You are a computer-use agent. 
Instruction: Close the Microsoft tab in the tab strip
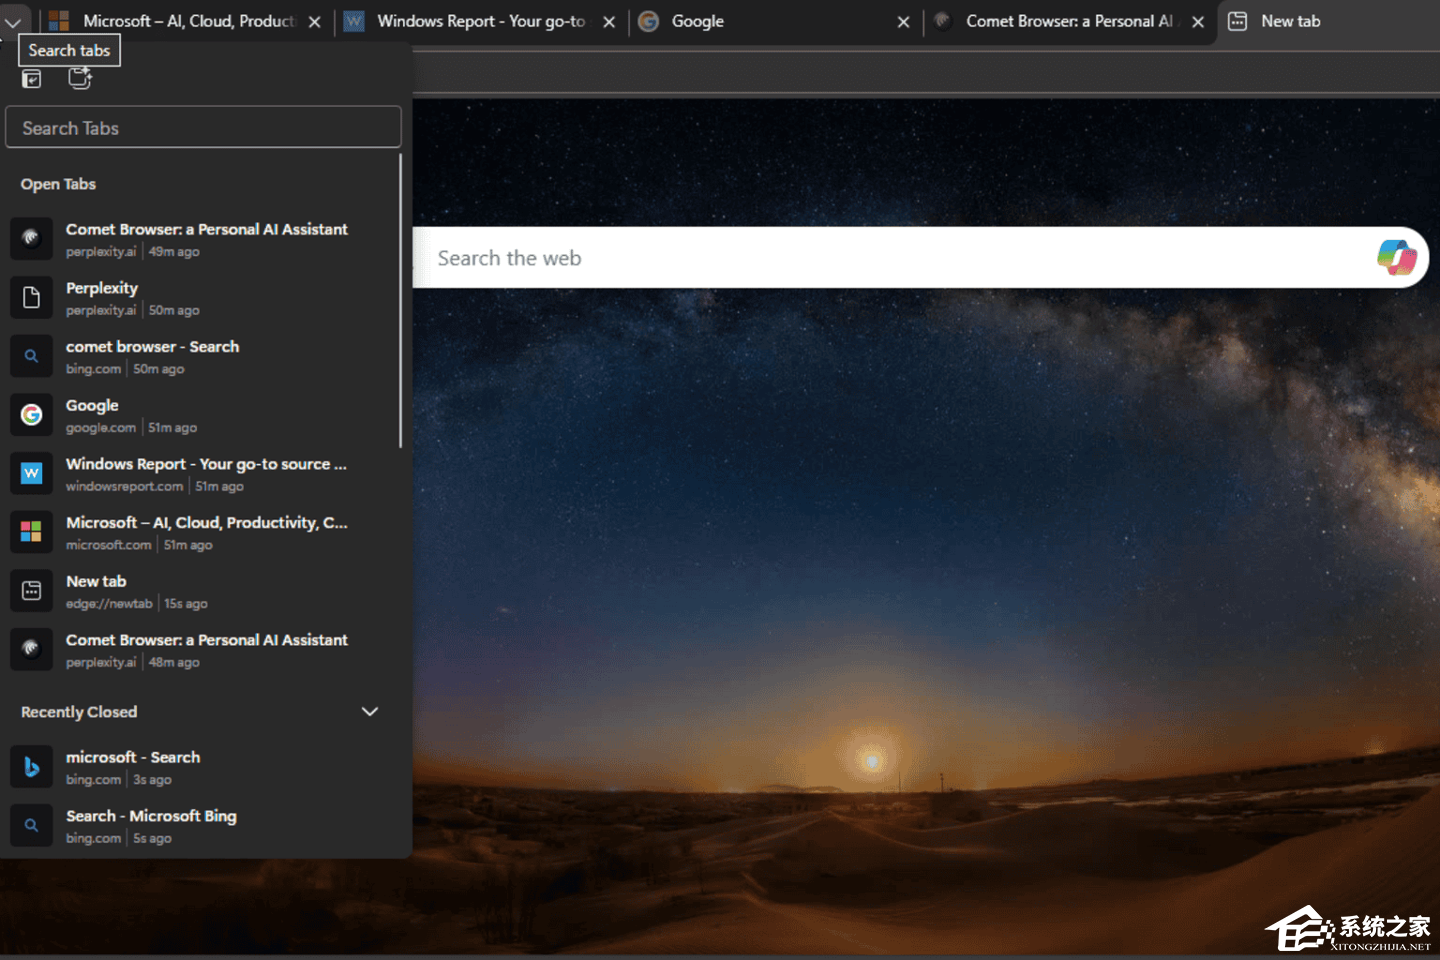point(314,22)
